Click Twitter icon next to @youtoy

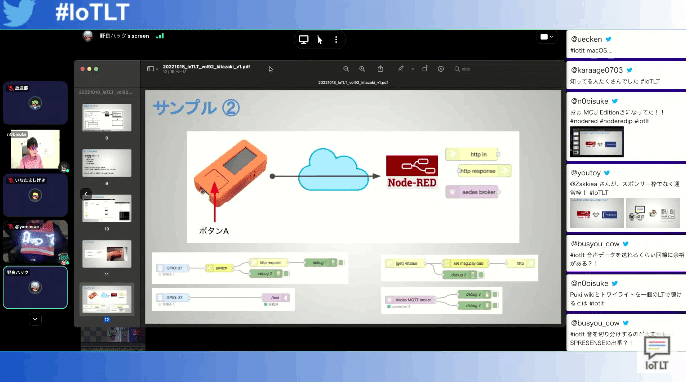(607, 173)
